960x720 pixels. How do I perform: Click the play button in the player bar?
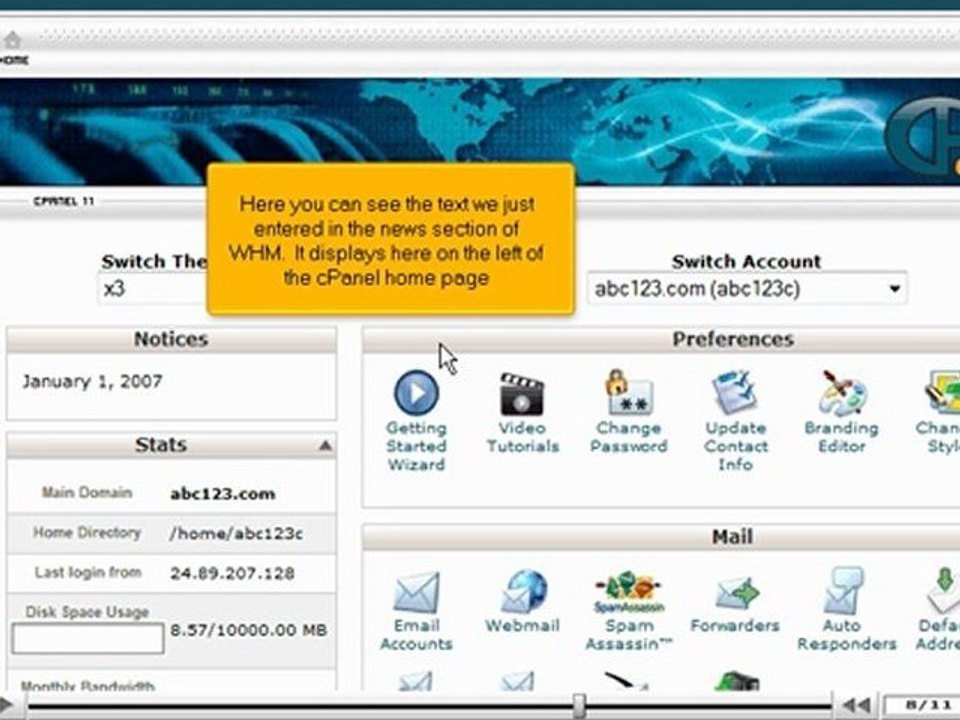click(6, 705)
